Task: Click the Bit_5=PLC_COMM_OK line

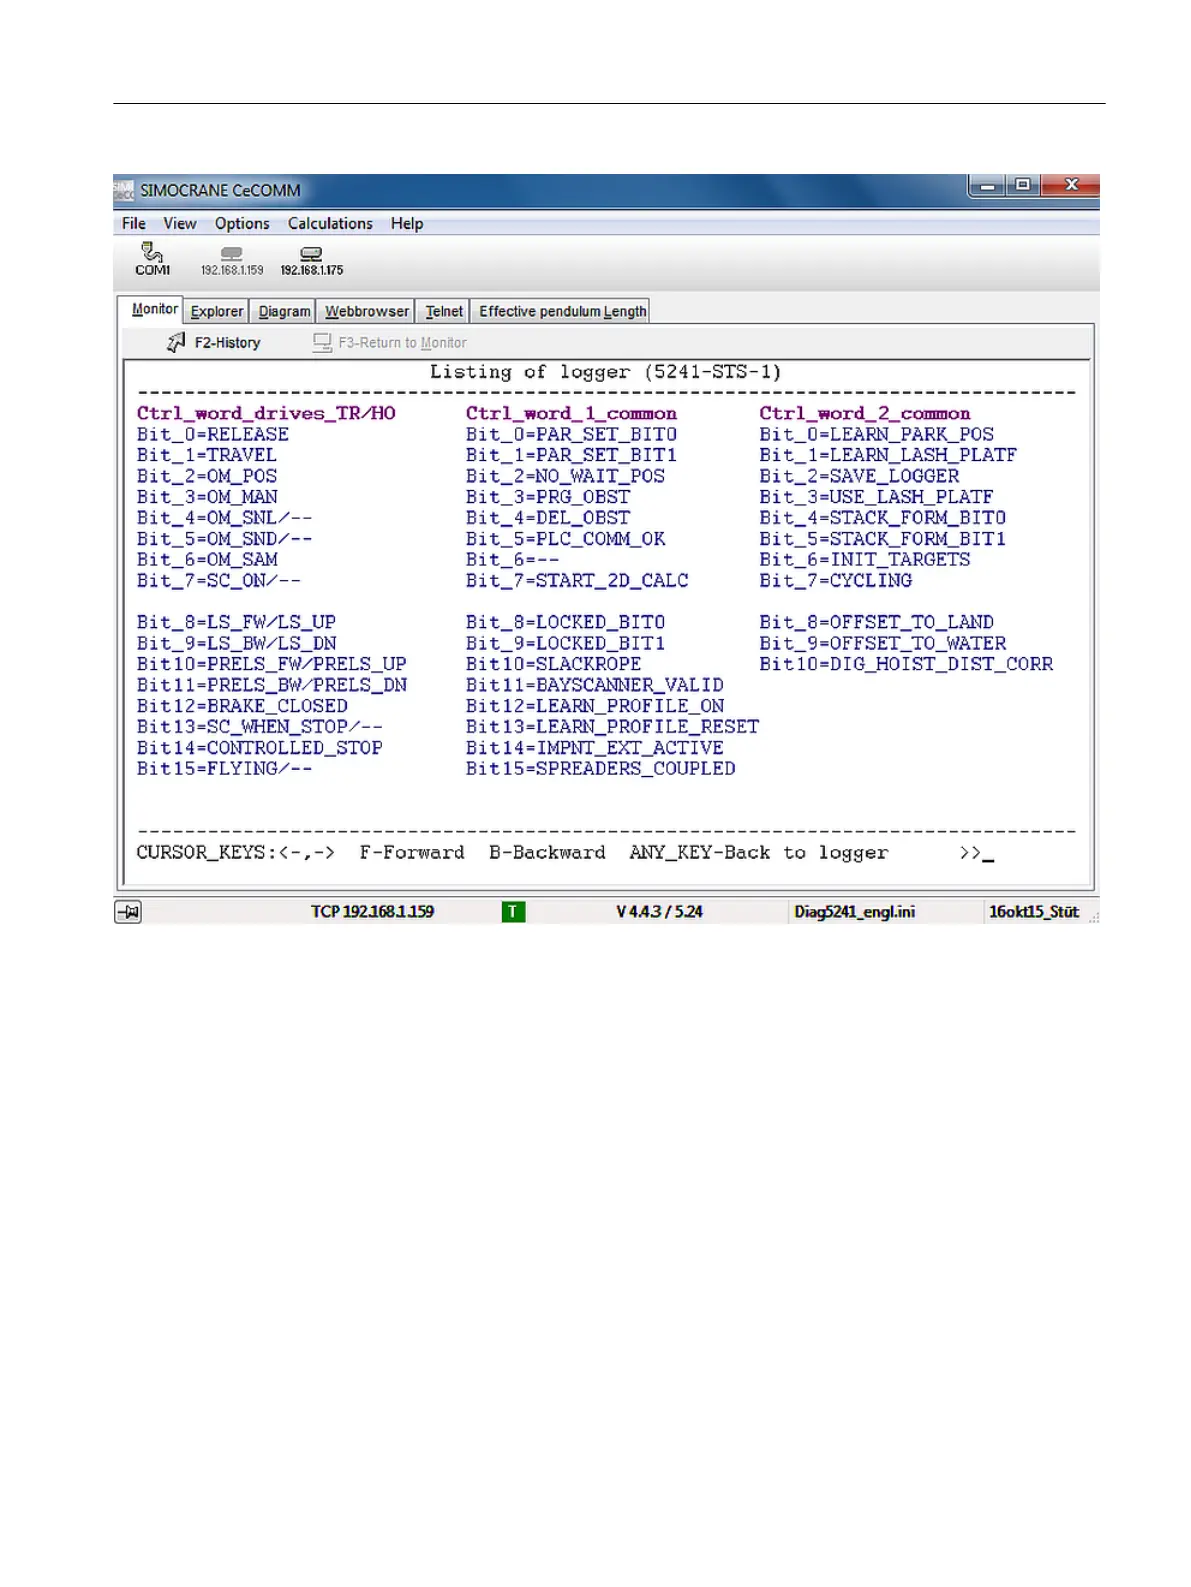Action: [x=566, y=540]
